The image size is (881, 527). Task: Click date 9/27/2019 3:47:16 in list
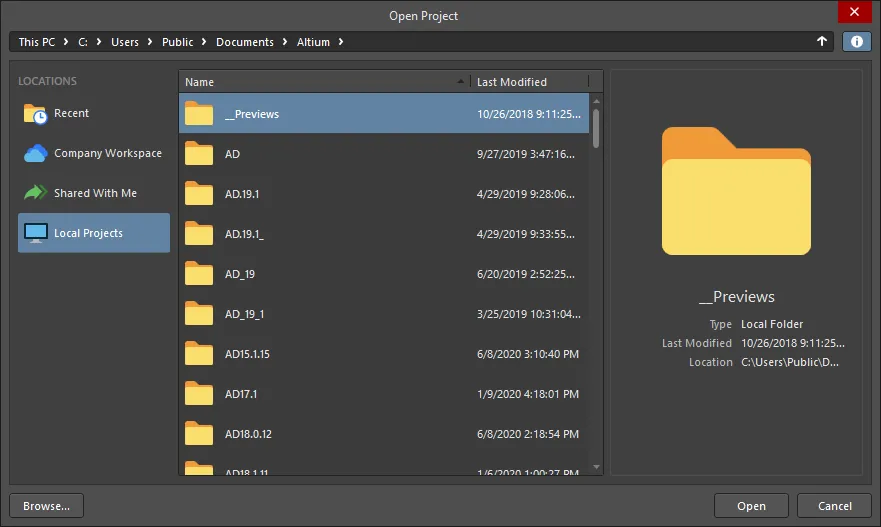click(x=526, y=154)
